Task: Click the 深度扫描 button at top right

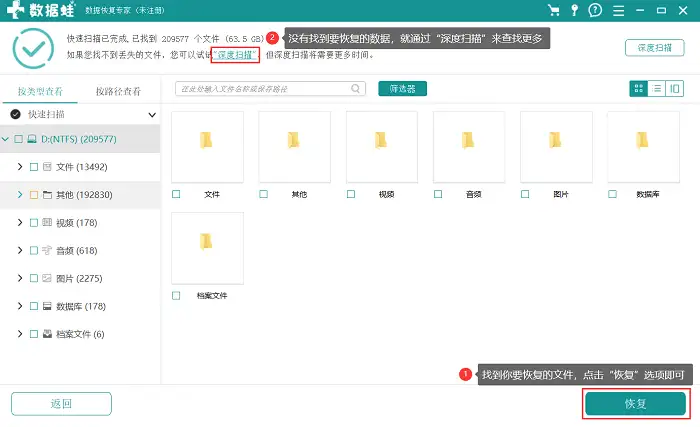Action: [x=654, y=48]
